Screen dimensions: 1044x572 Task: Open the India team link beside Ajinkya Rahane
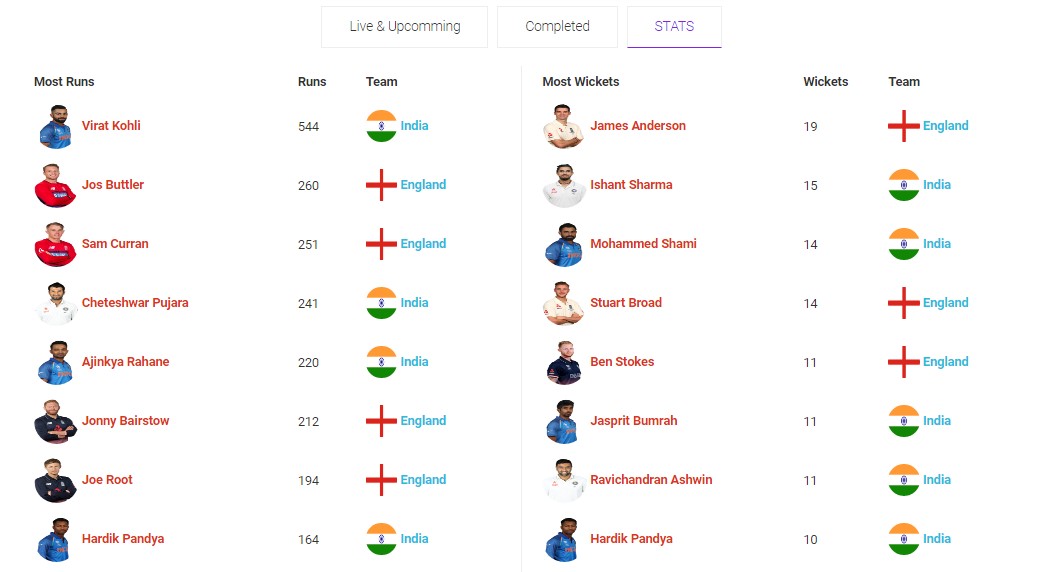[414, 362]
